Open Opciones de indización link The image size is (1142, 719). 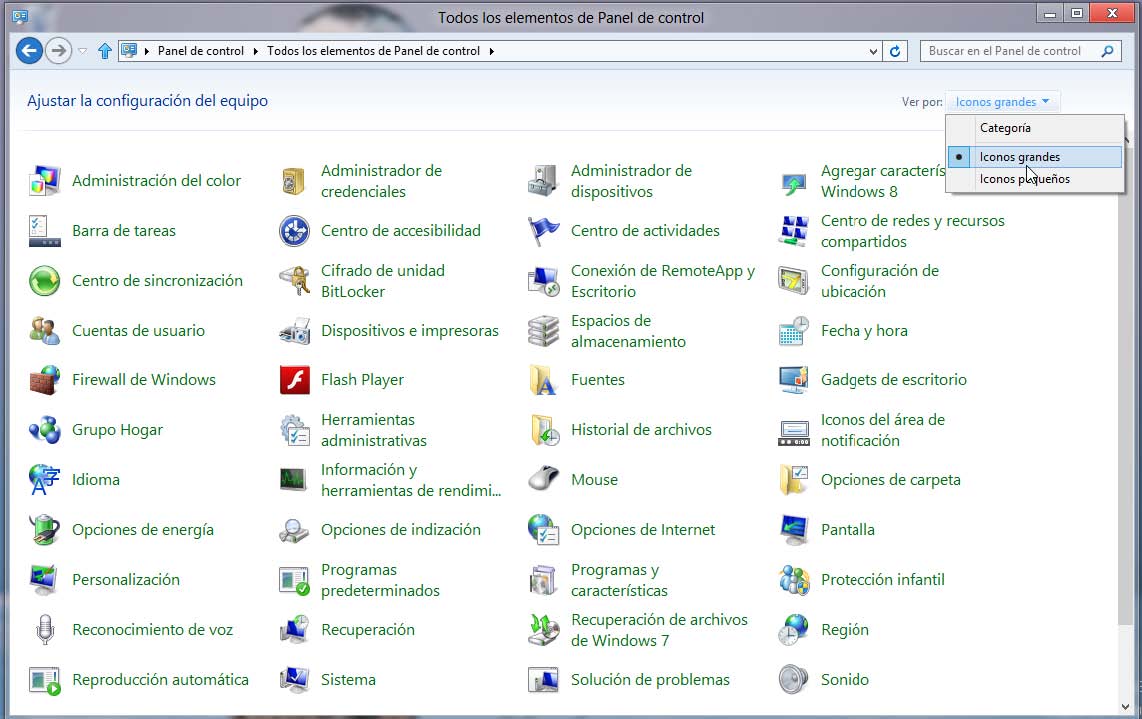401,530
